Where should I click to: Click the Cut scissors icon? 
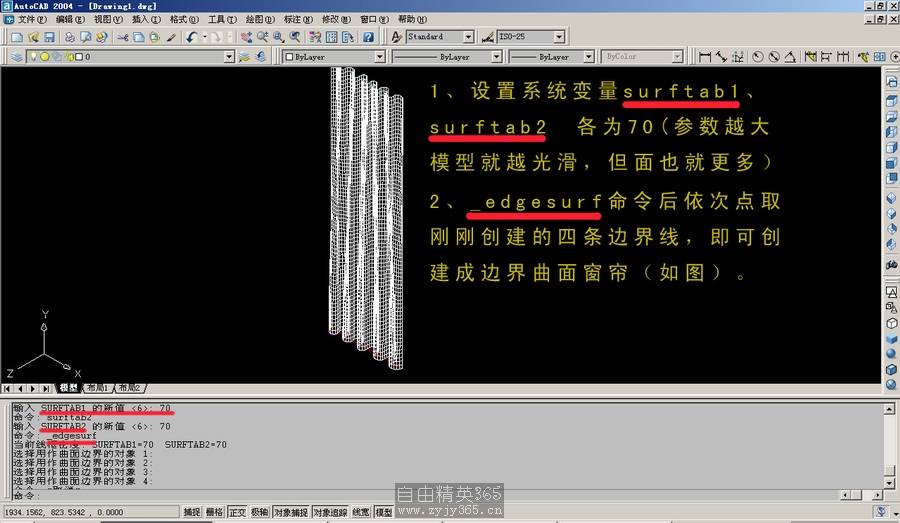click(x=122, y=37)
